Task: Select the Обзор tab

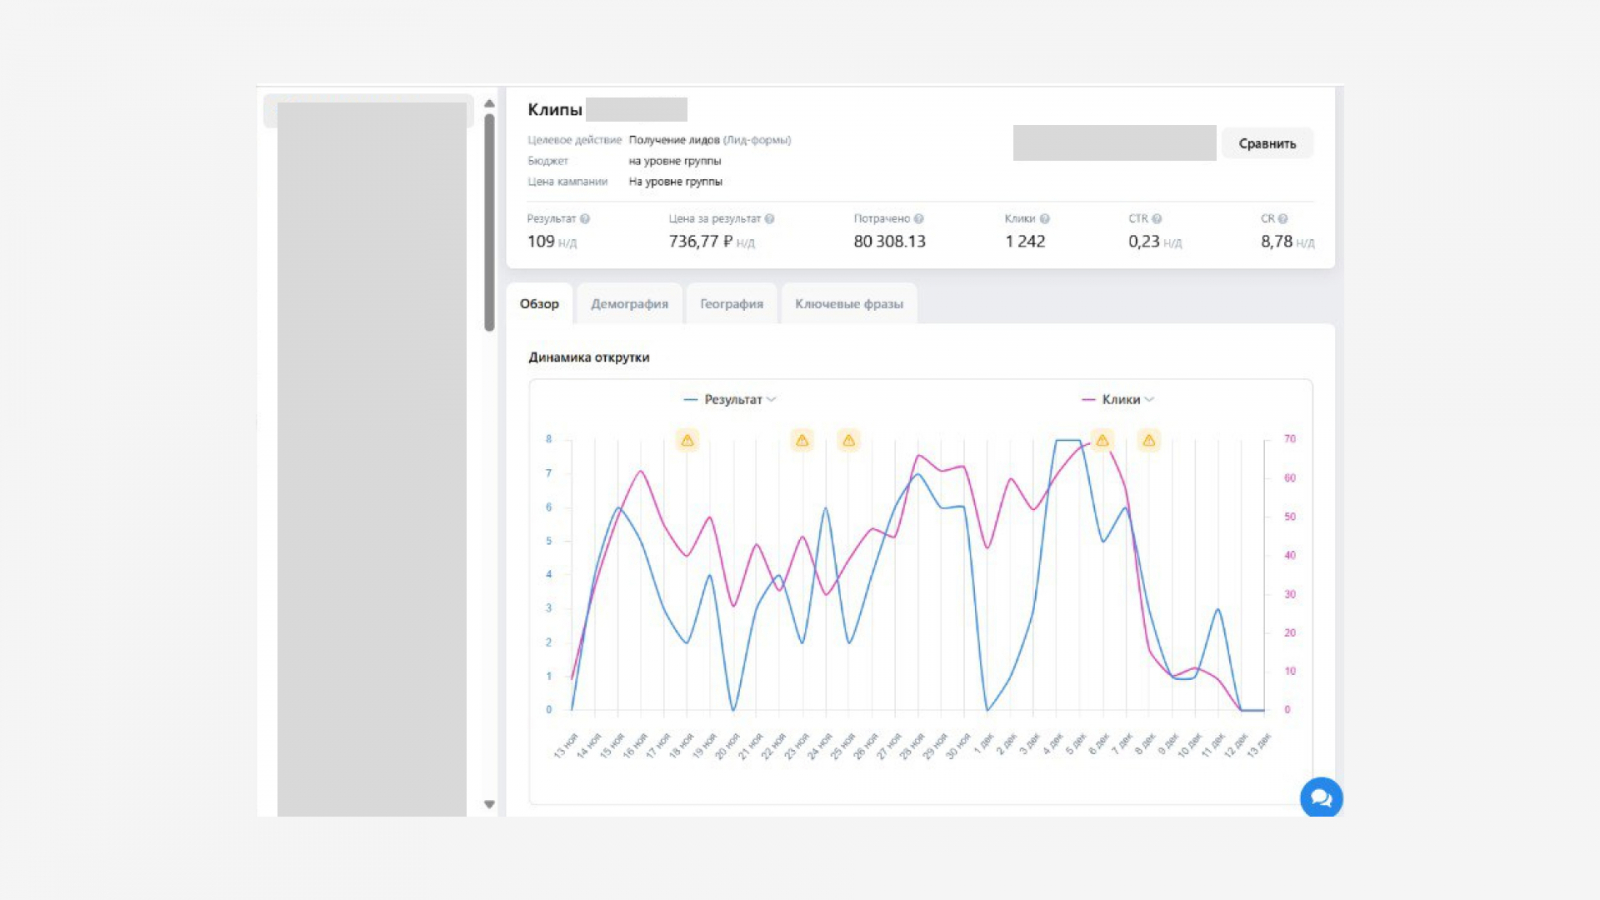Action: [539, 304]
